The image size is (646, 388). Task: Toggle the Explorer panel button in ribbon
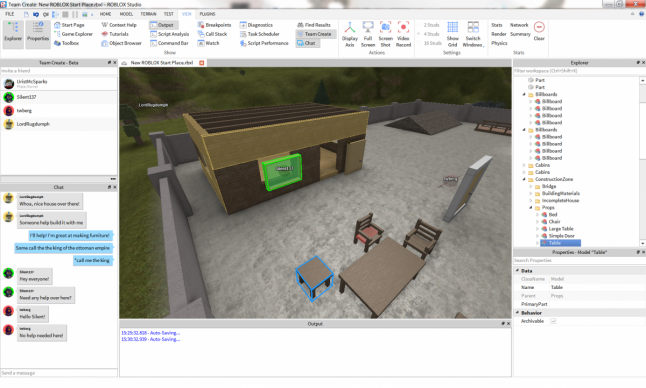13,34
